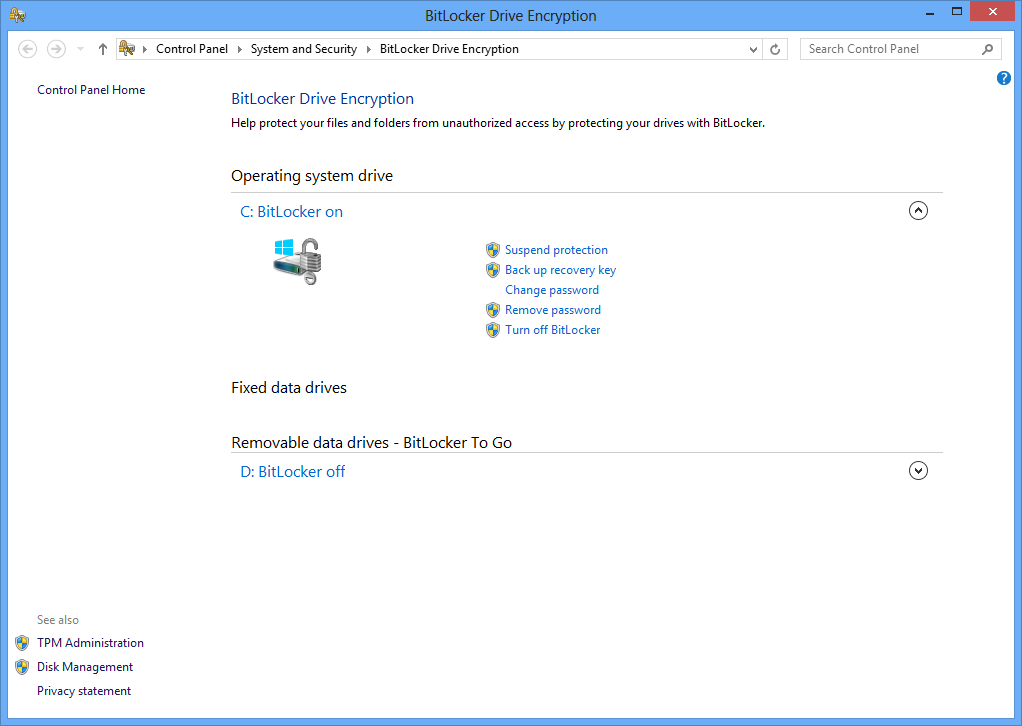Click the Fixed data drives heading
This screenshot has width=1022, height=726.
[x=289, y=388]
